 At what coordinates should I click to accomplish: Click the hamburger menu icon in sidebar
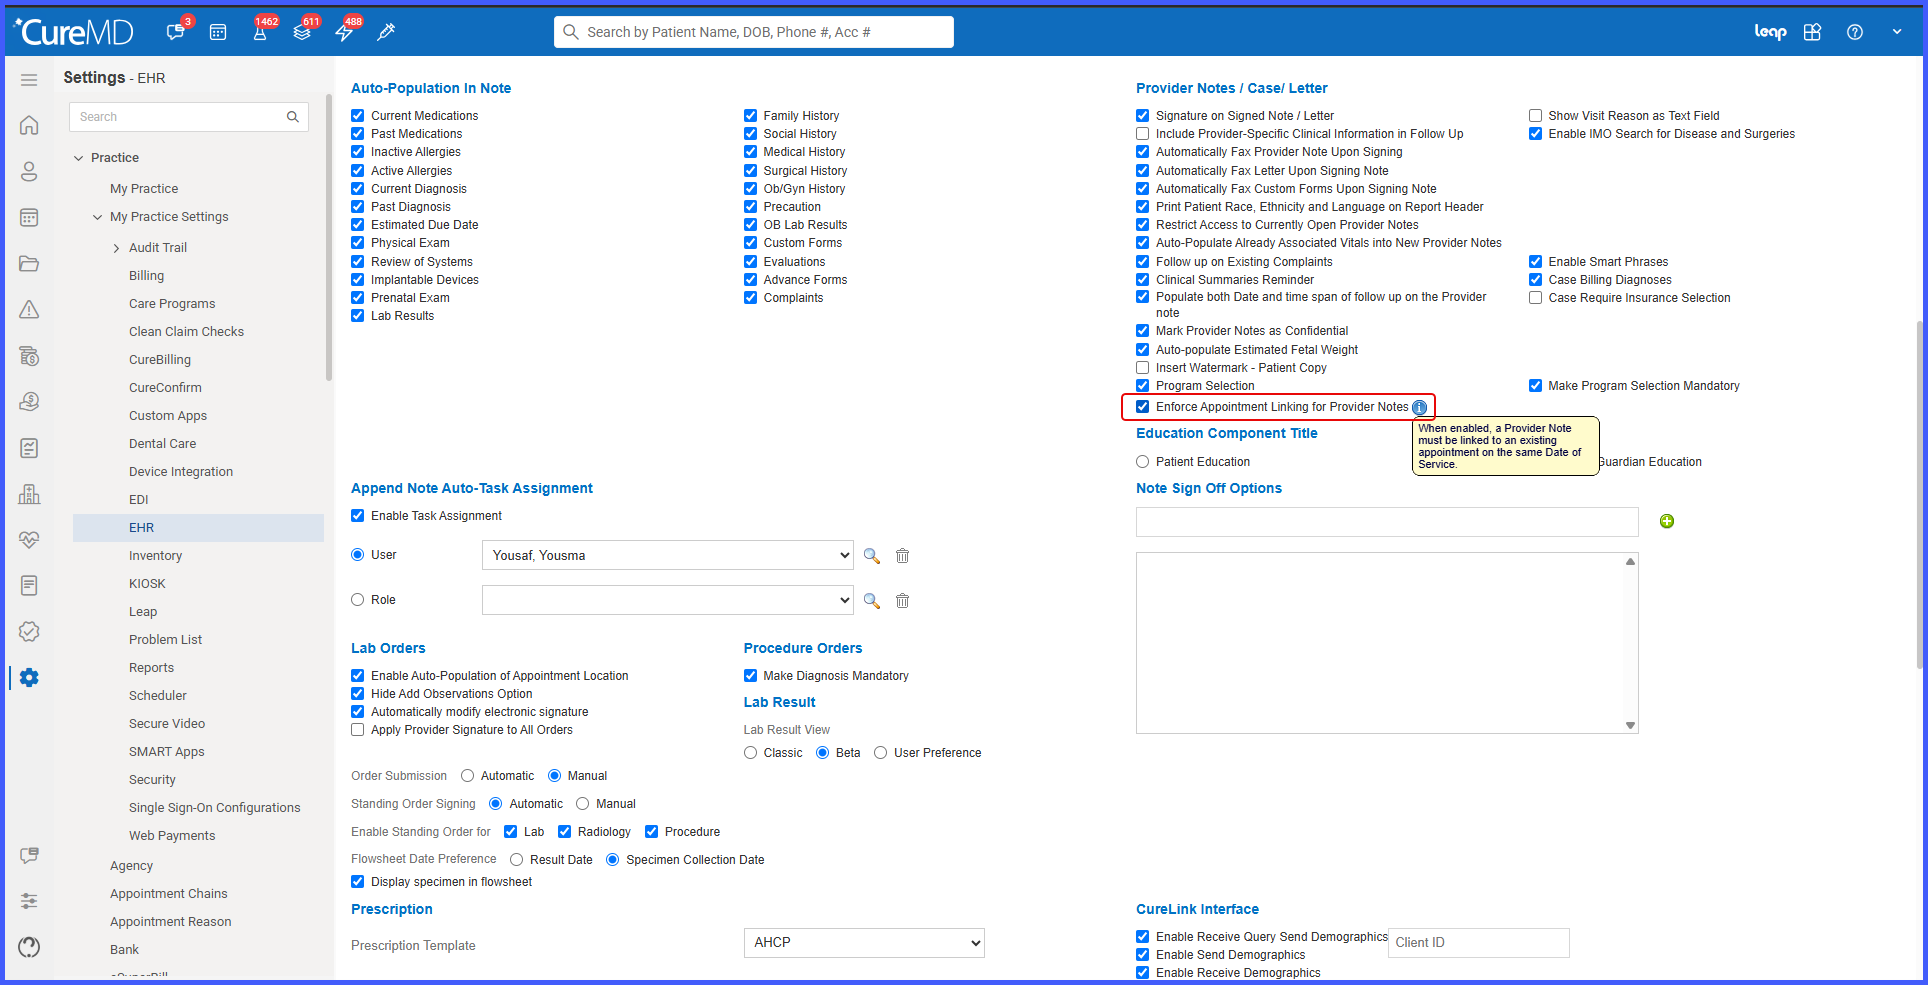tap(29, 80)
